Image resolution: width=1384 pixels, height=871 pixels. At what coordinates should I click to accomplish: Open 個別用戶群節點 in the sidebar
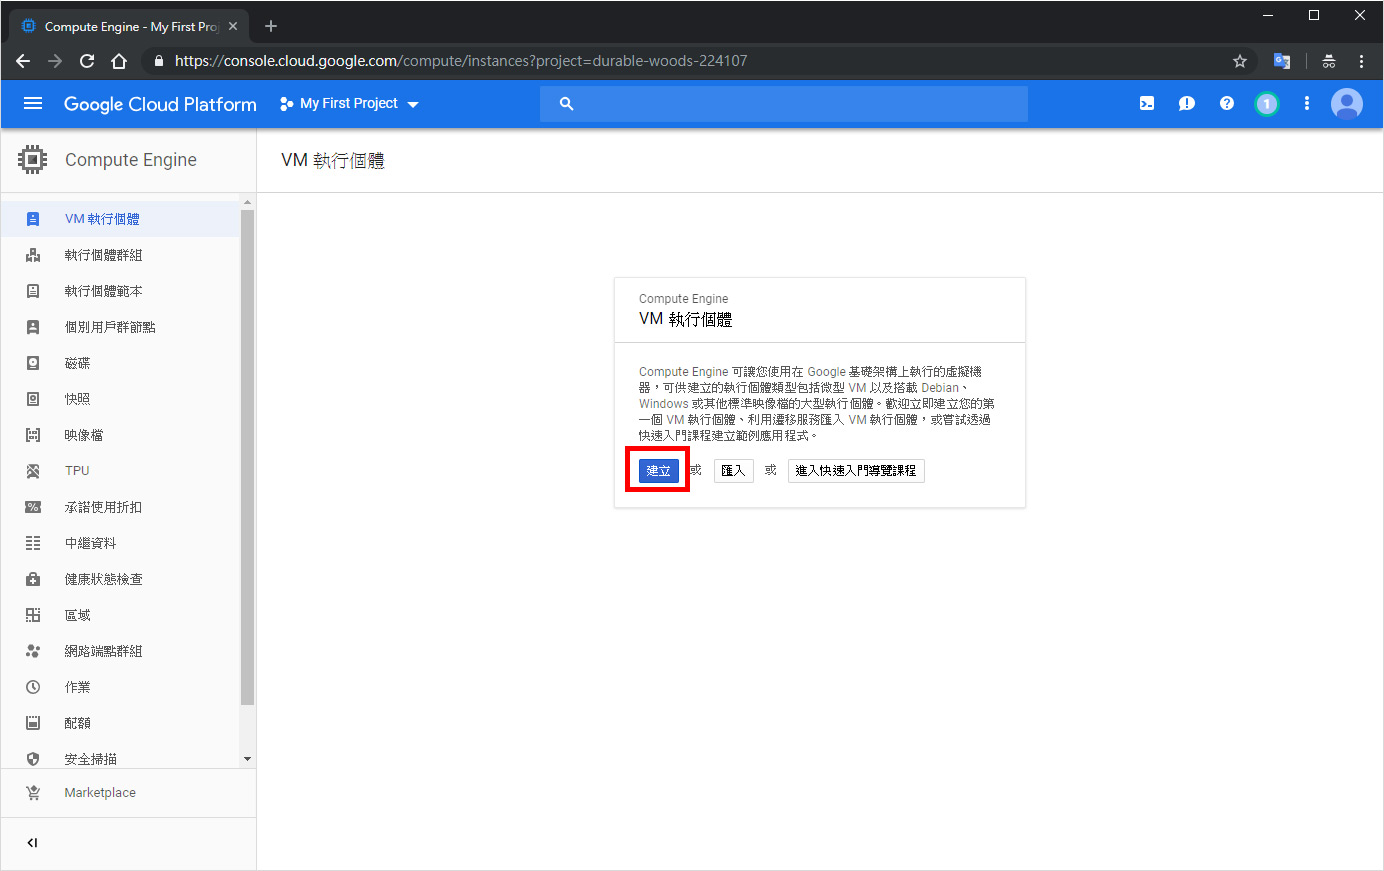tap(120, 327)
